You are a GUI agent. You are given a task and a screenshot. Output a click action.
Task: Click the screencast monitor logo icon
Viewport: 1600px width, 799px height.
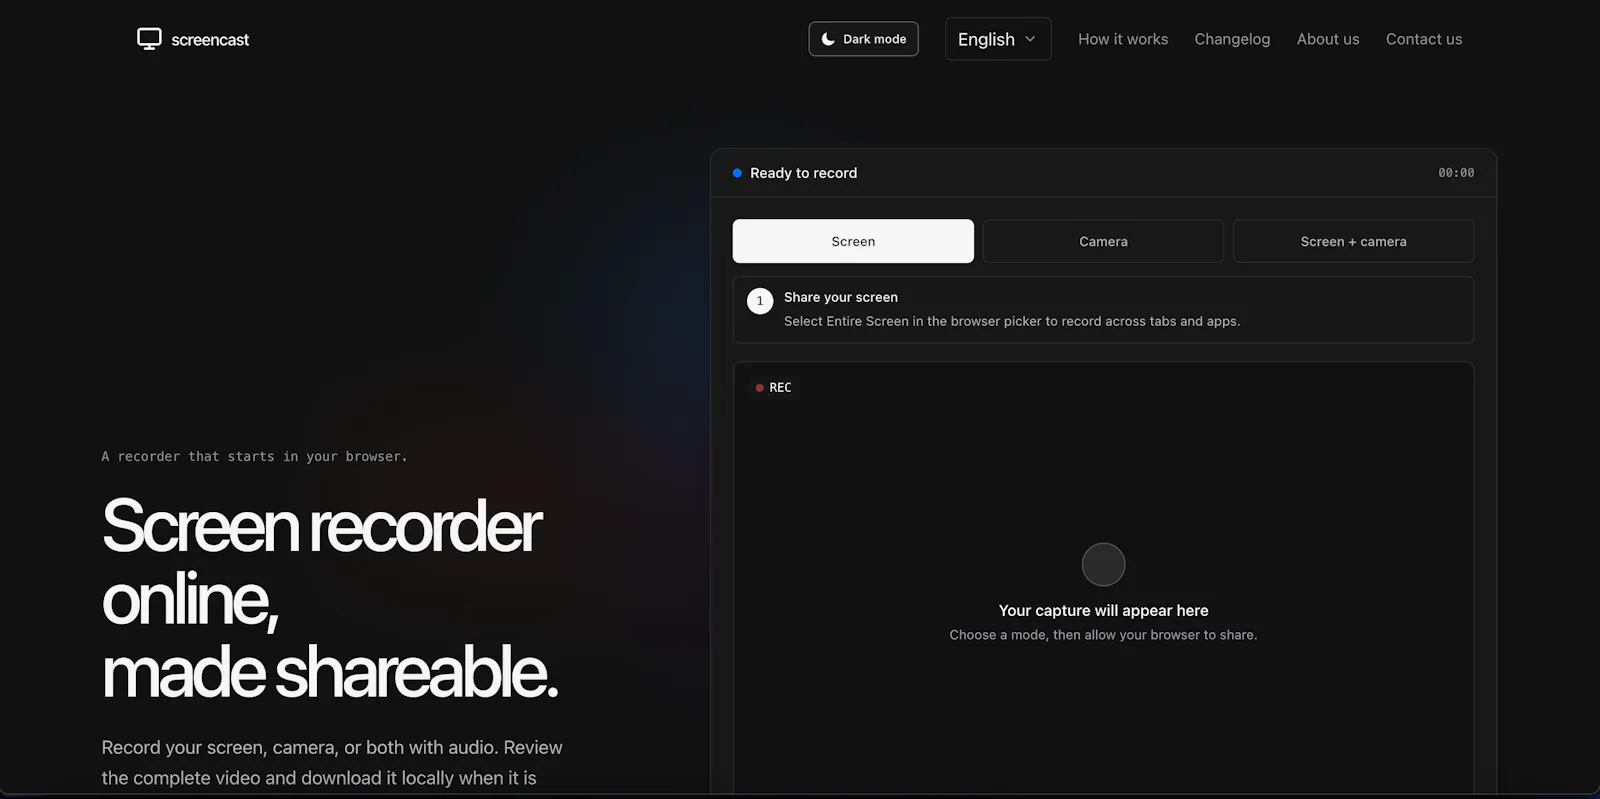[x=149, y=39]
